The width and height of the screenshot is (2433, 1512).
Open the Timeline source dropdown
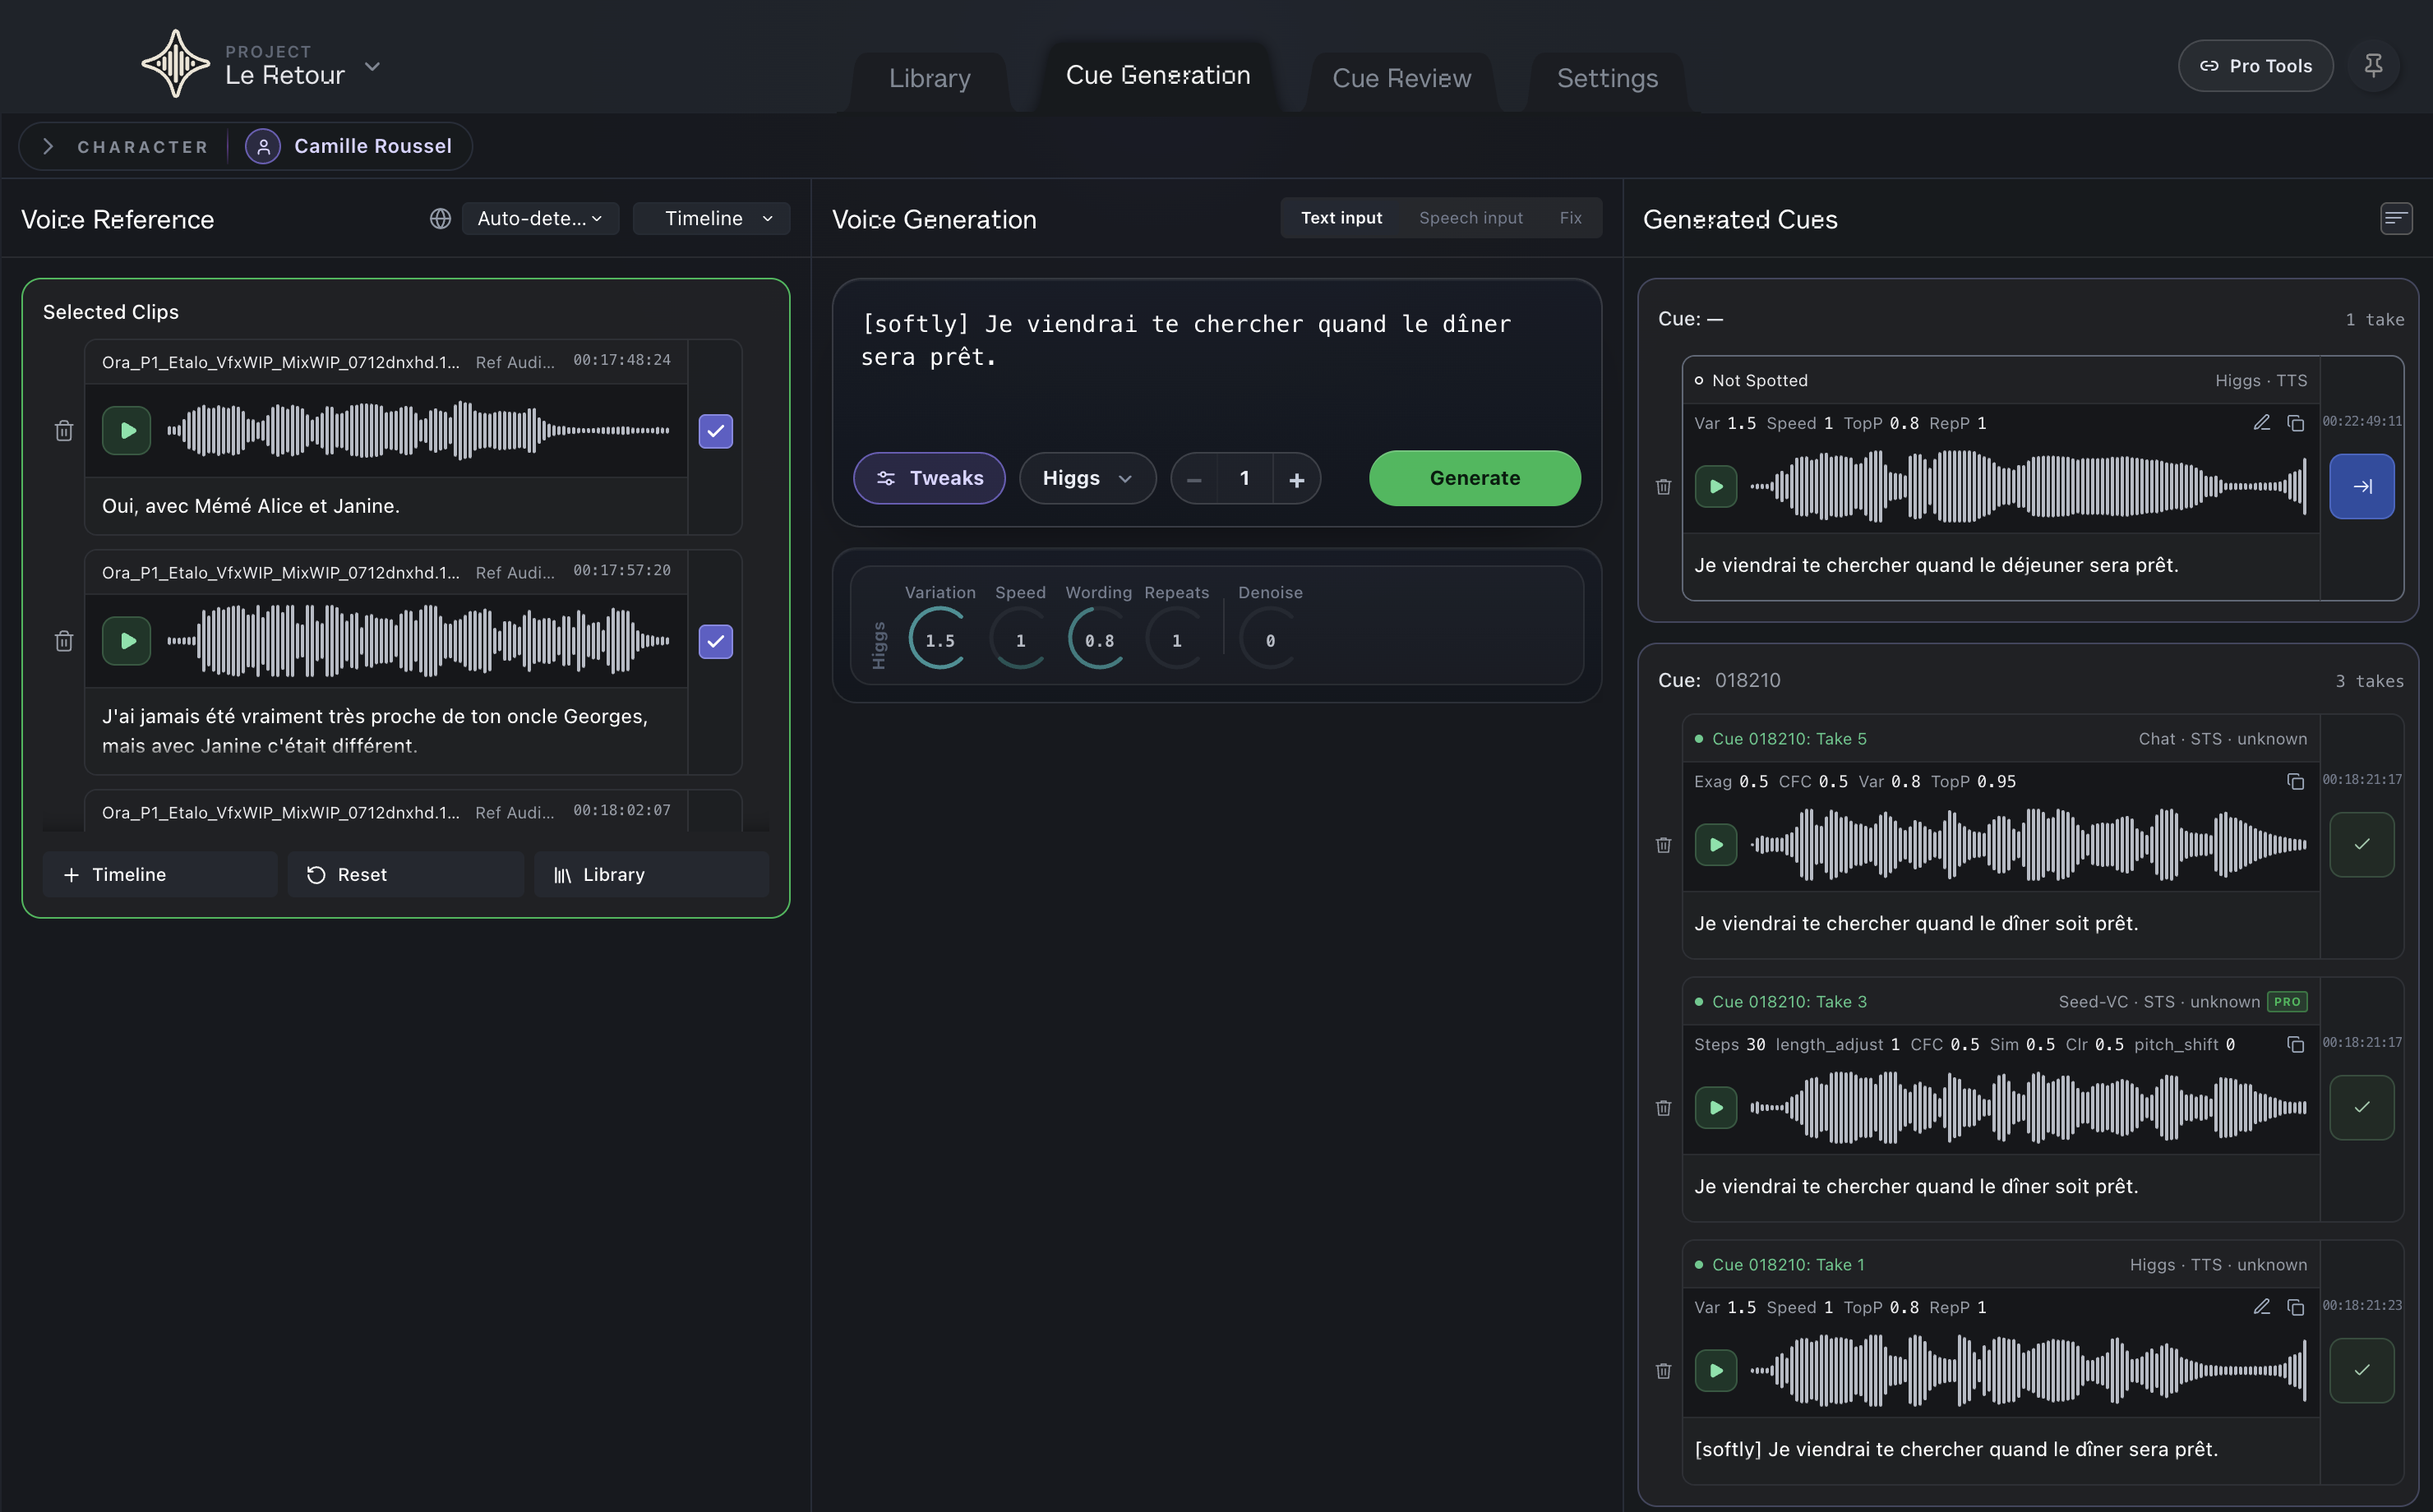(x=711, y=219)
